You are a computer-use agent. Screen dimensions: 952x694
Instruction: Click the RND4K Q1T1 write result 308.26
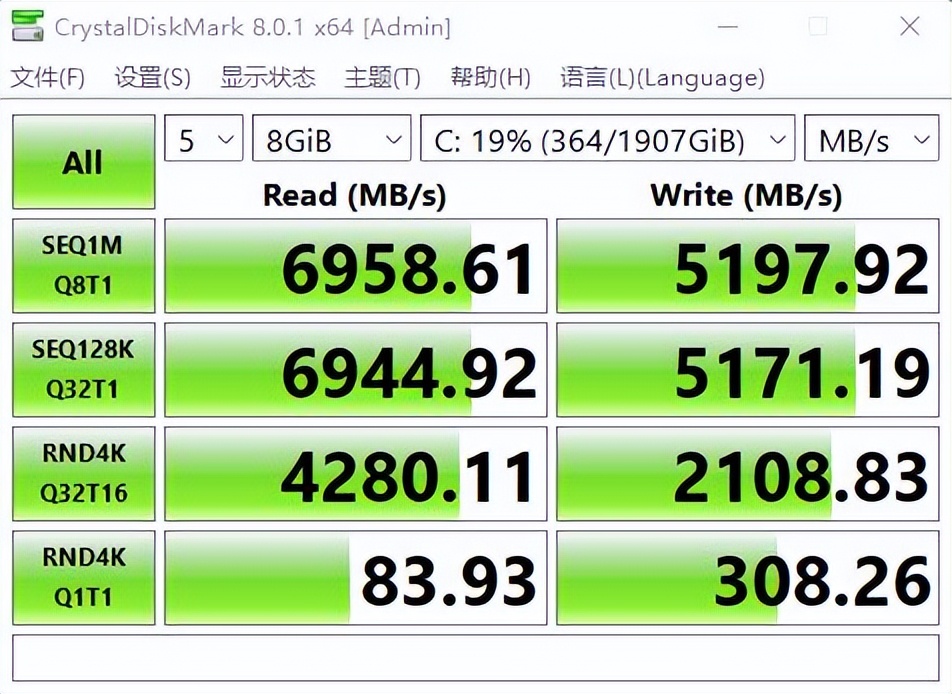coord(748,578)
